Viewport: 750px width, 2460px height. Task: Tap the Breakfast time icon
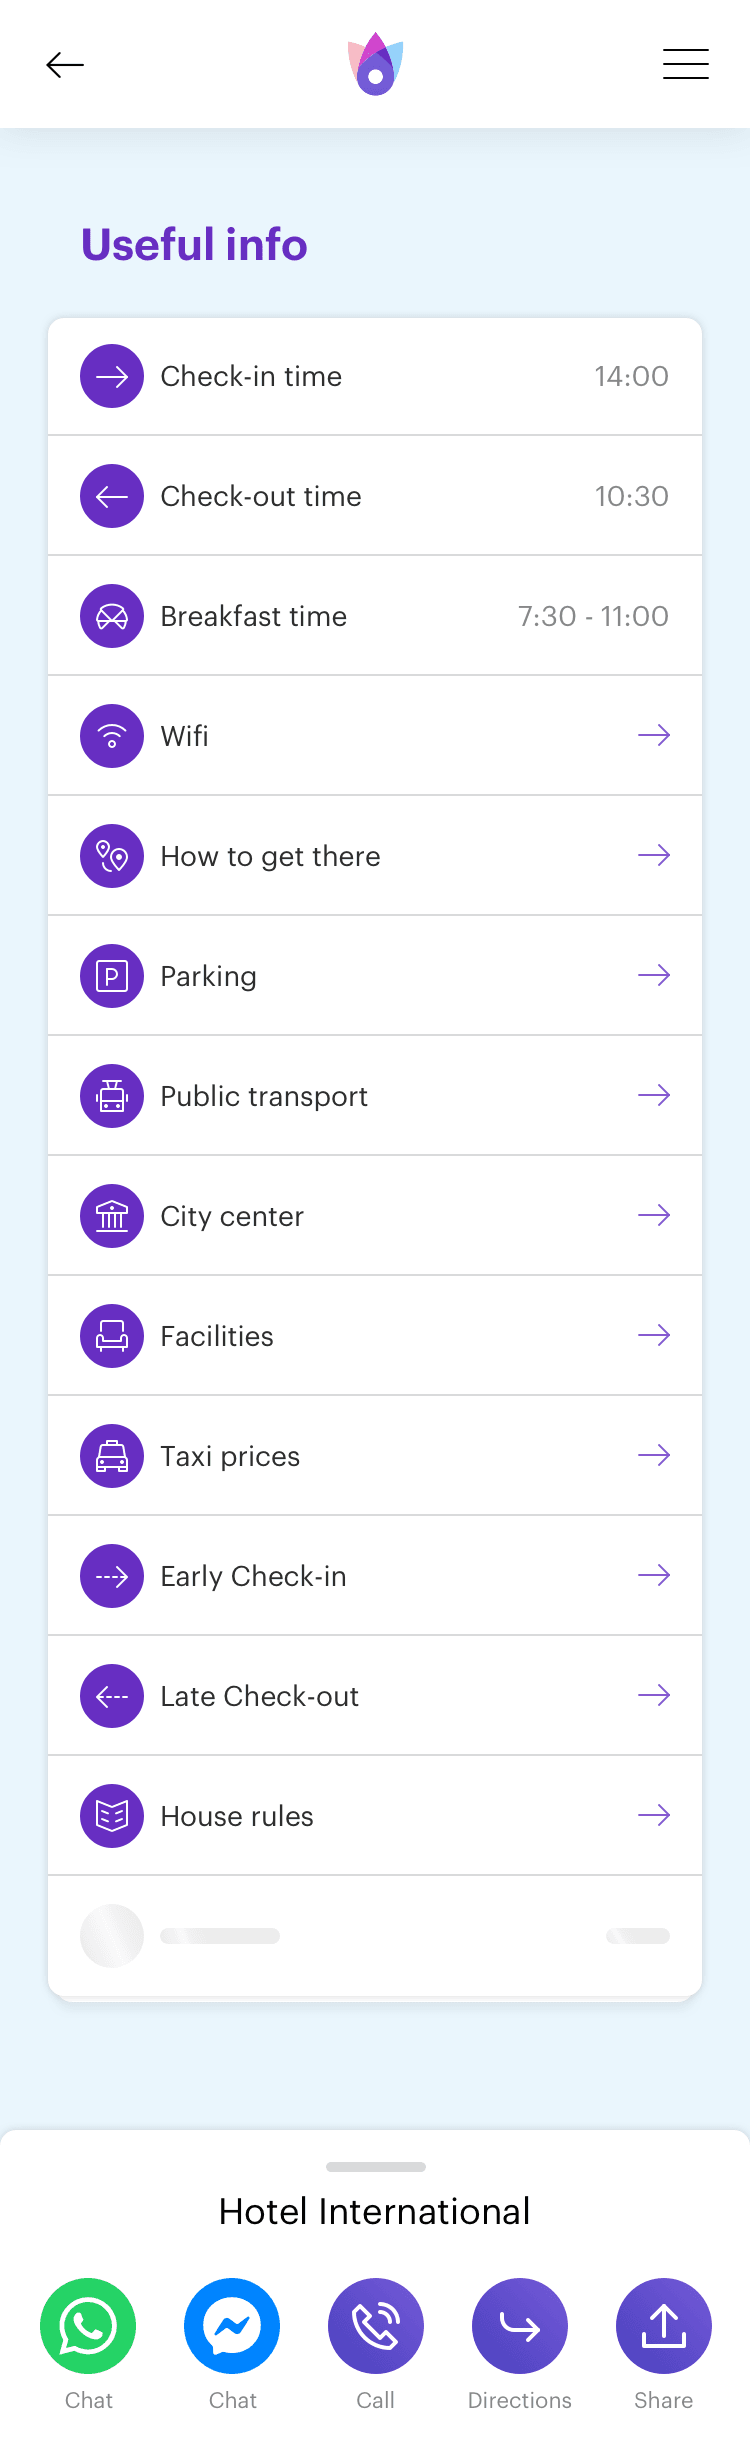click(112, 615)
